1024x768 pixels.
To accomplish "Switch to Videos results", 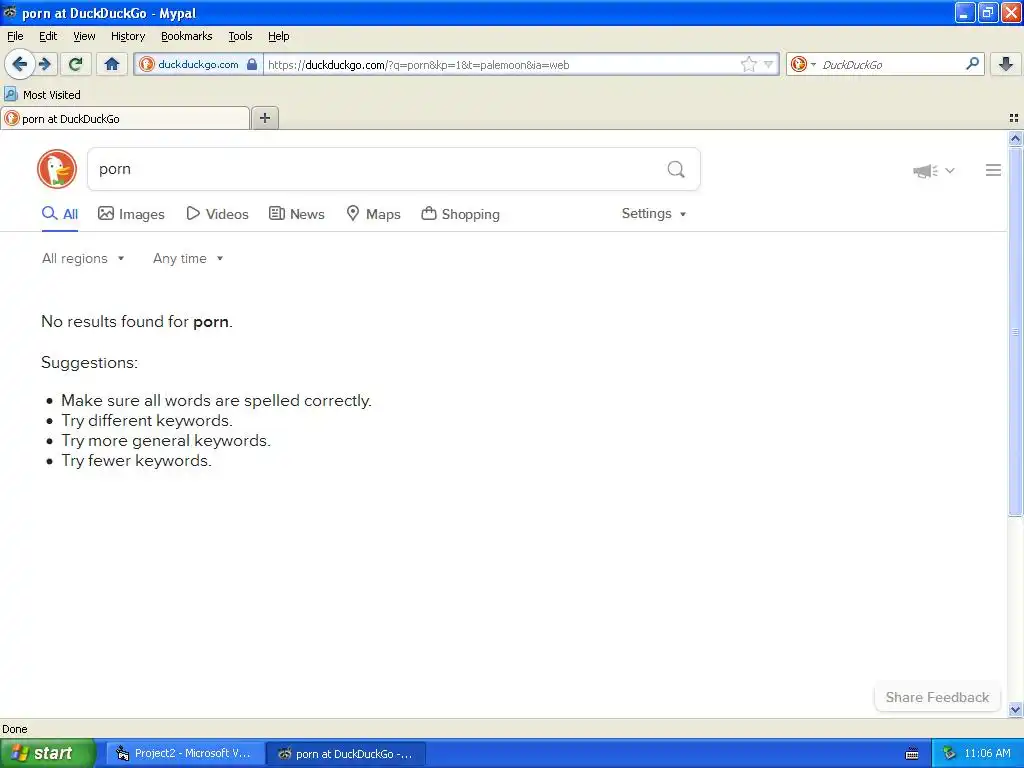I will tap(217, 214).
